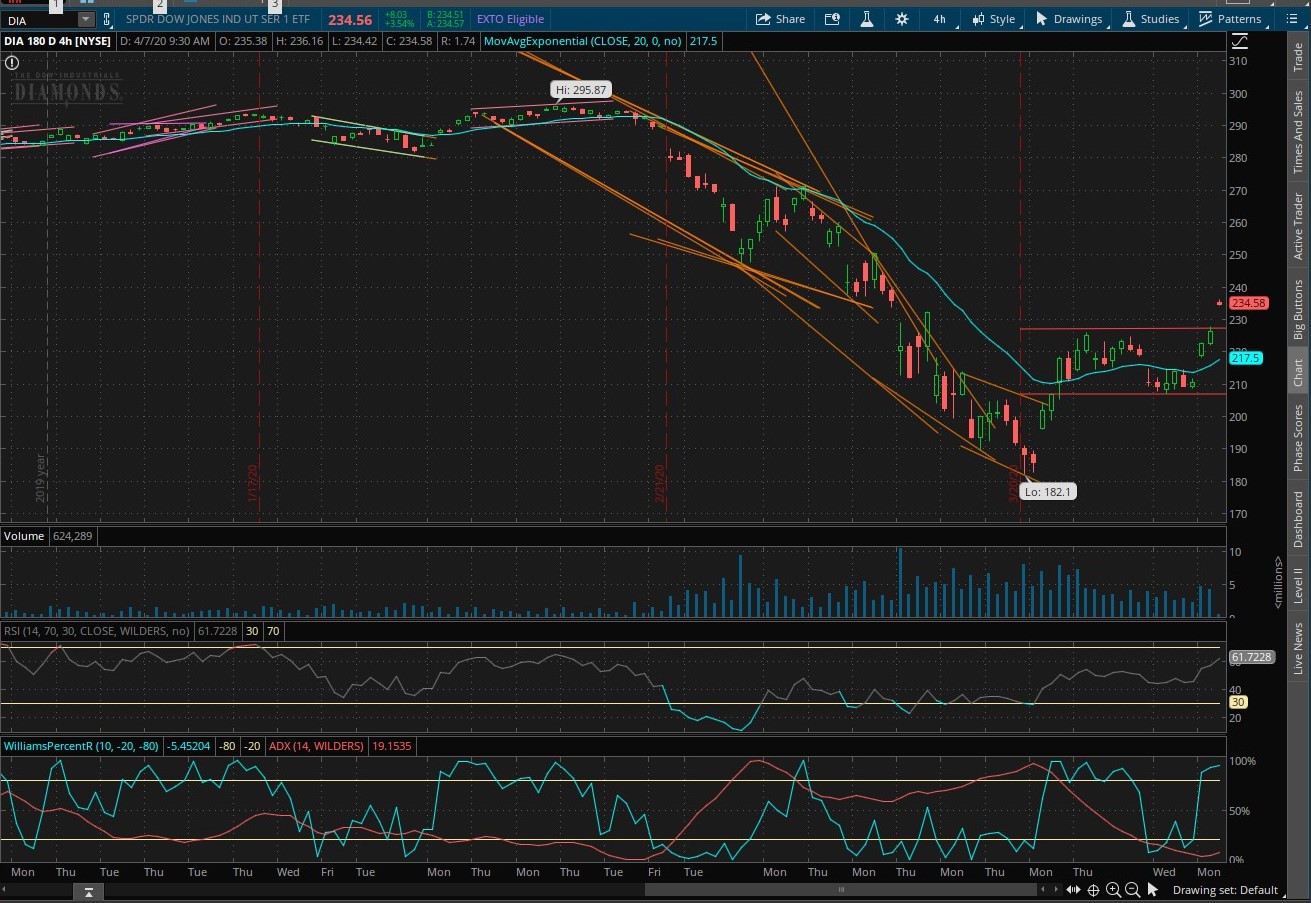Open the Style menu
The width and height of the screenshot is (1311, 903).
coord(993,19)
